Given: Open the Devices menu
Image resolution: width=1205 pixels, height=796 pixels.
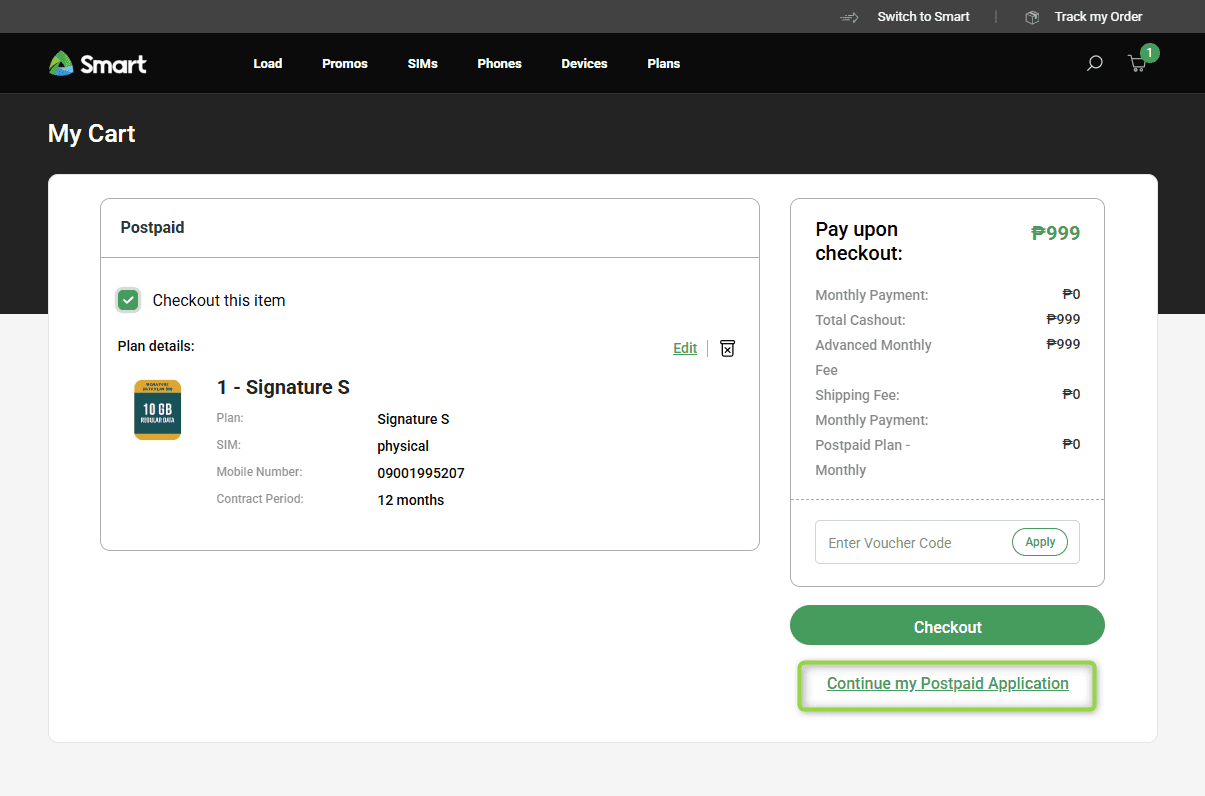Looking at the screenshot, I should (585, 64).
